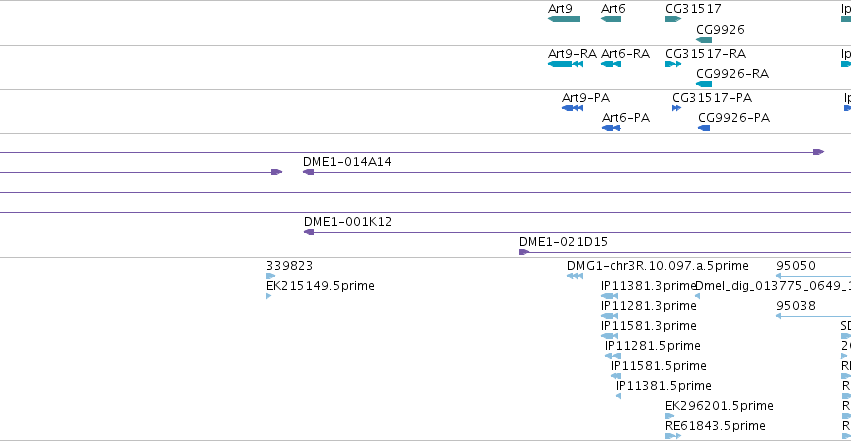Click the 95050 label text
Image resolution: width=851 pixels, height=441 pixels.
796,266
